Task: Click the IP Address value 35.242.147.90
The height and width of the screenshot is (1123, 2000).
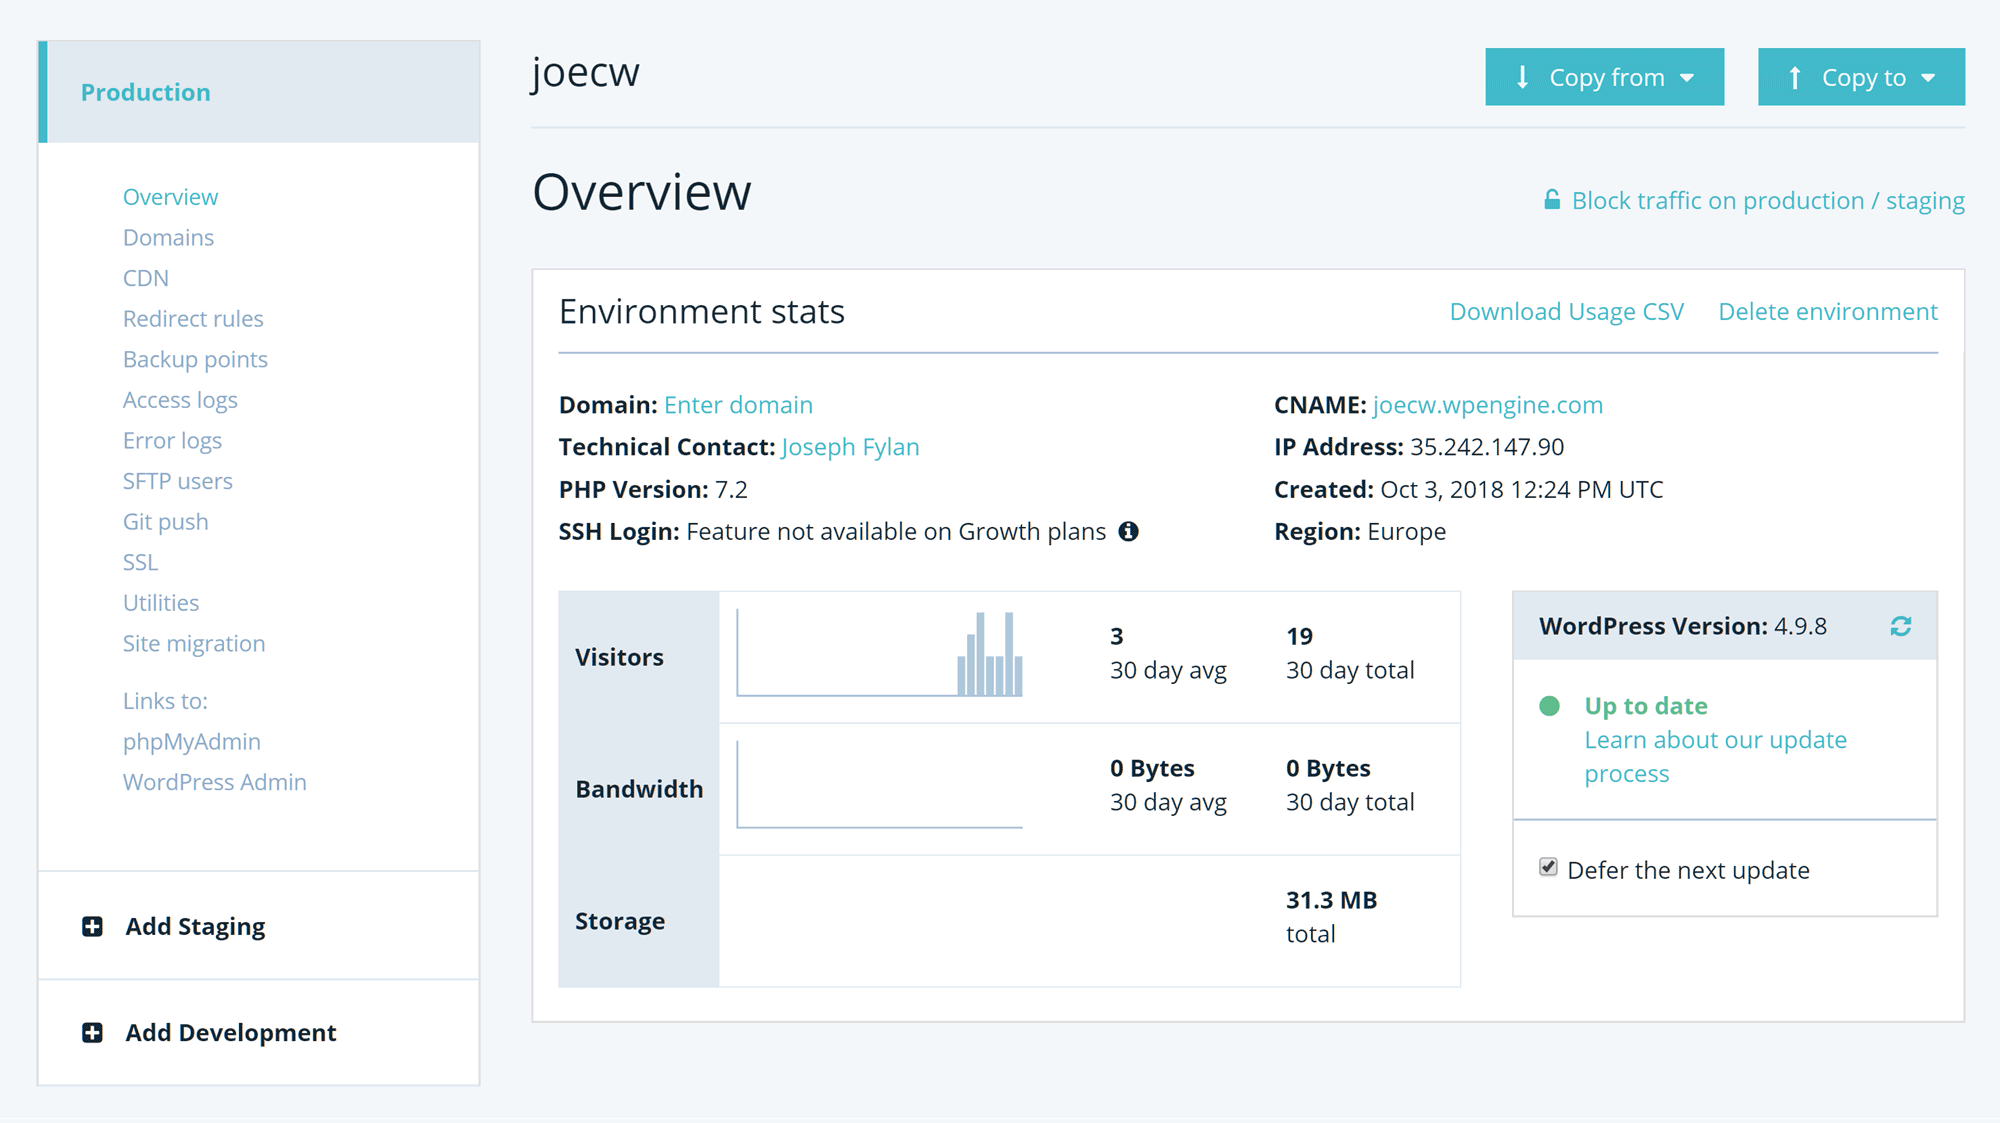Action: (x=1487, y=447)
